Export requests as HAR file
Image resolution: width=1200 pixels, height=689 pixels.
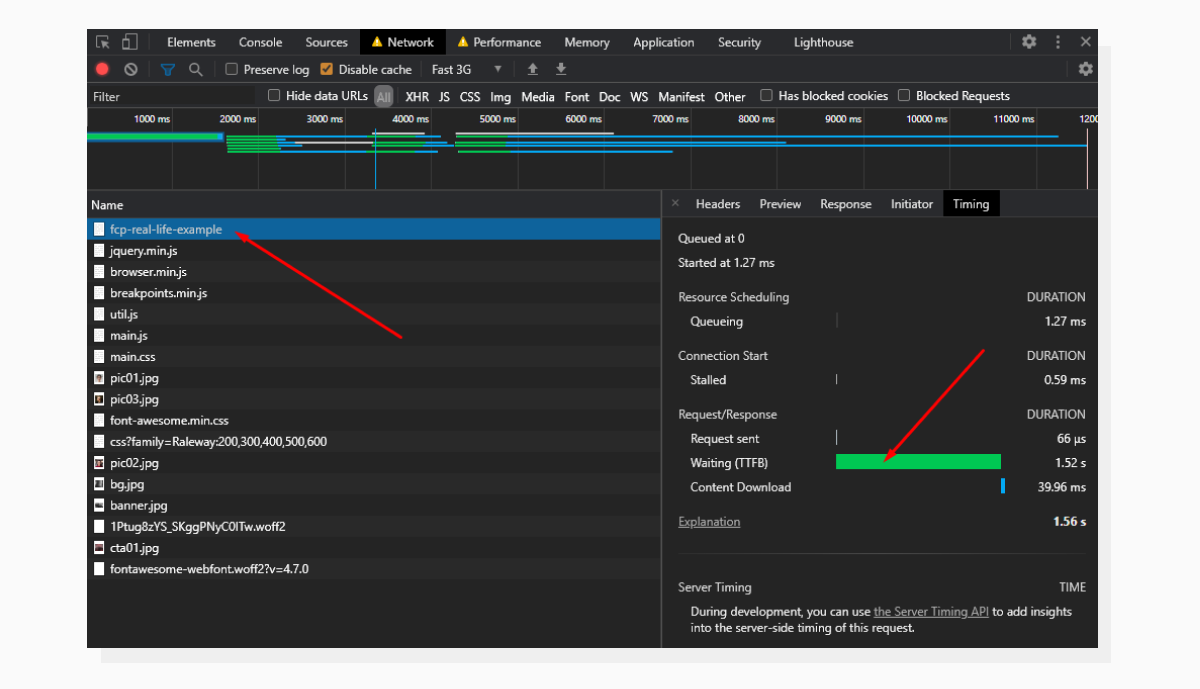tap(561, 69)
